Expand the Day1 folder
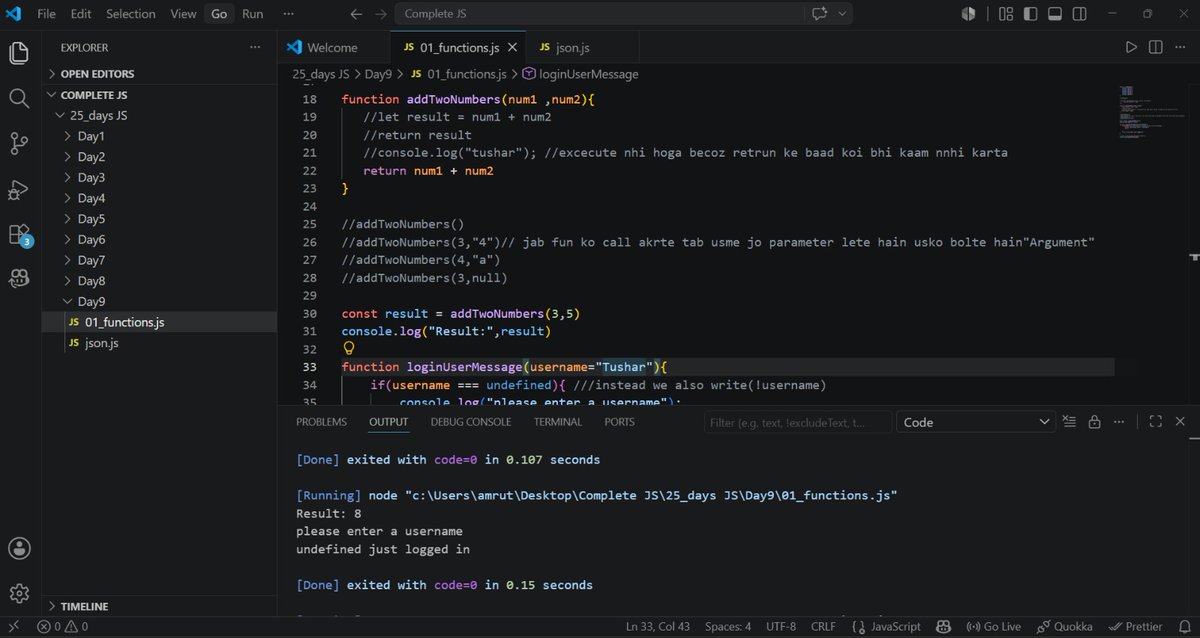 click(160, 136)
